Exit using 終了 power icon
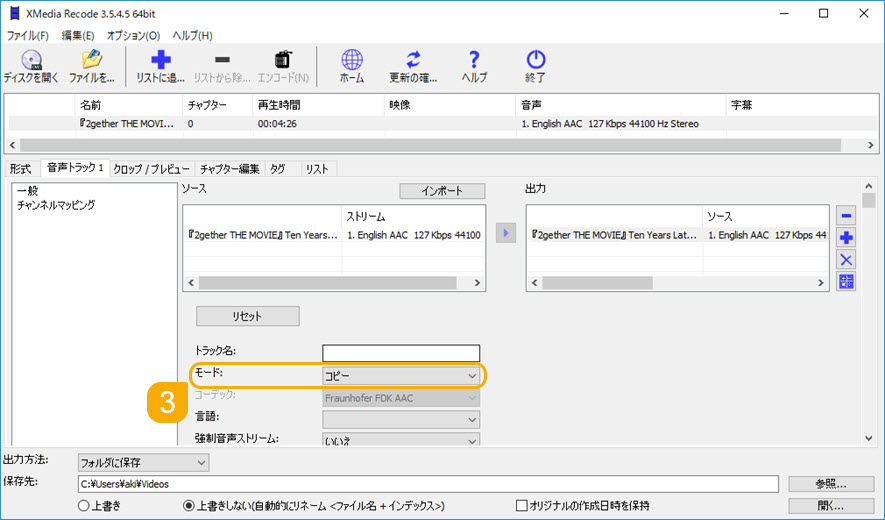 [x=535, y=67]
